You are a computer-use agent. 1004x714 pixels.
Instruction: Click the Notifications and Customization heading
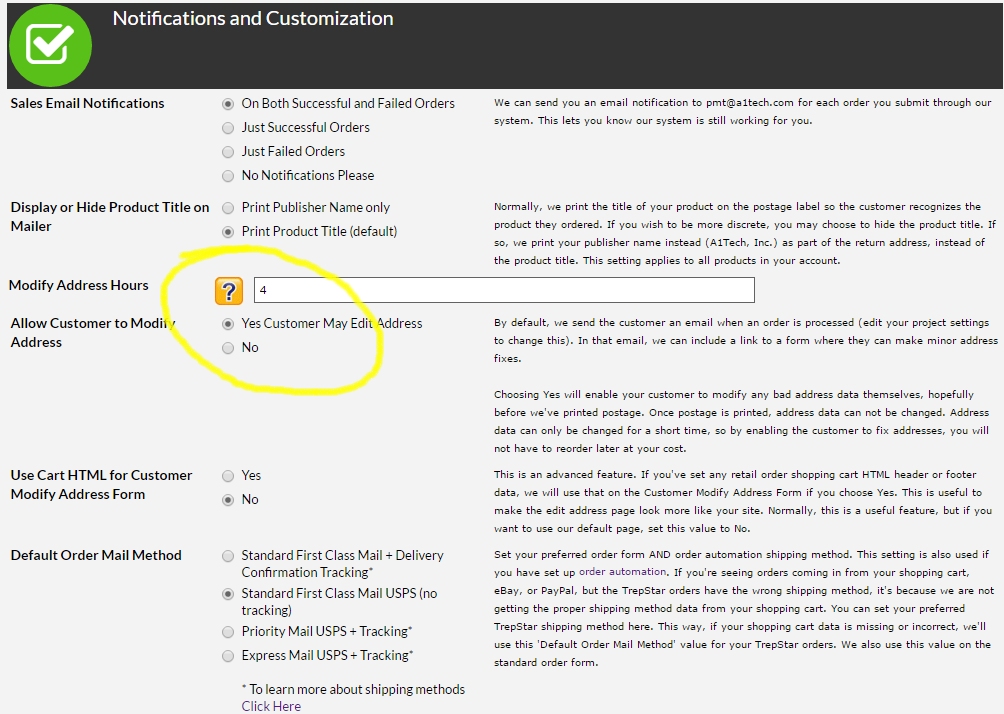253,19
